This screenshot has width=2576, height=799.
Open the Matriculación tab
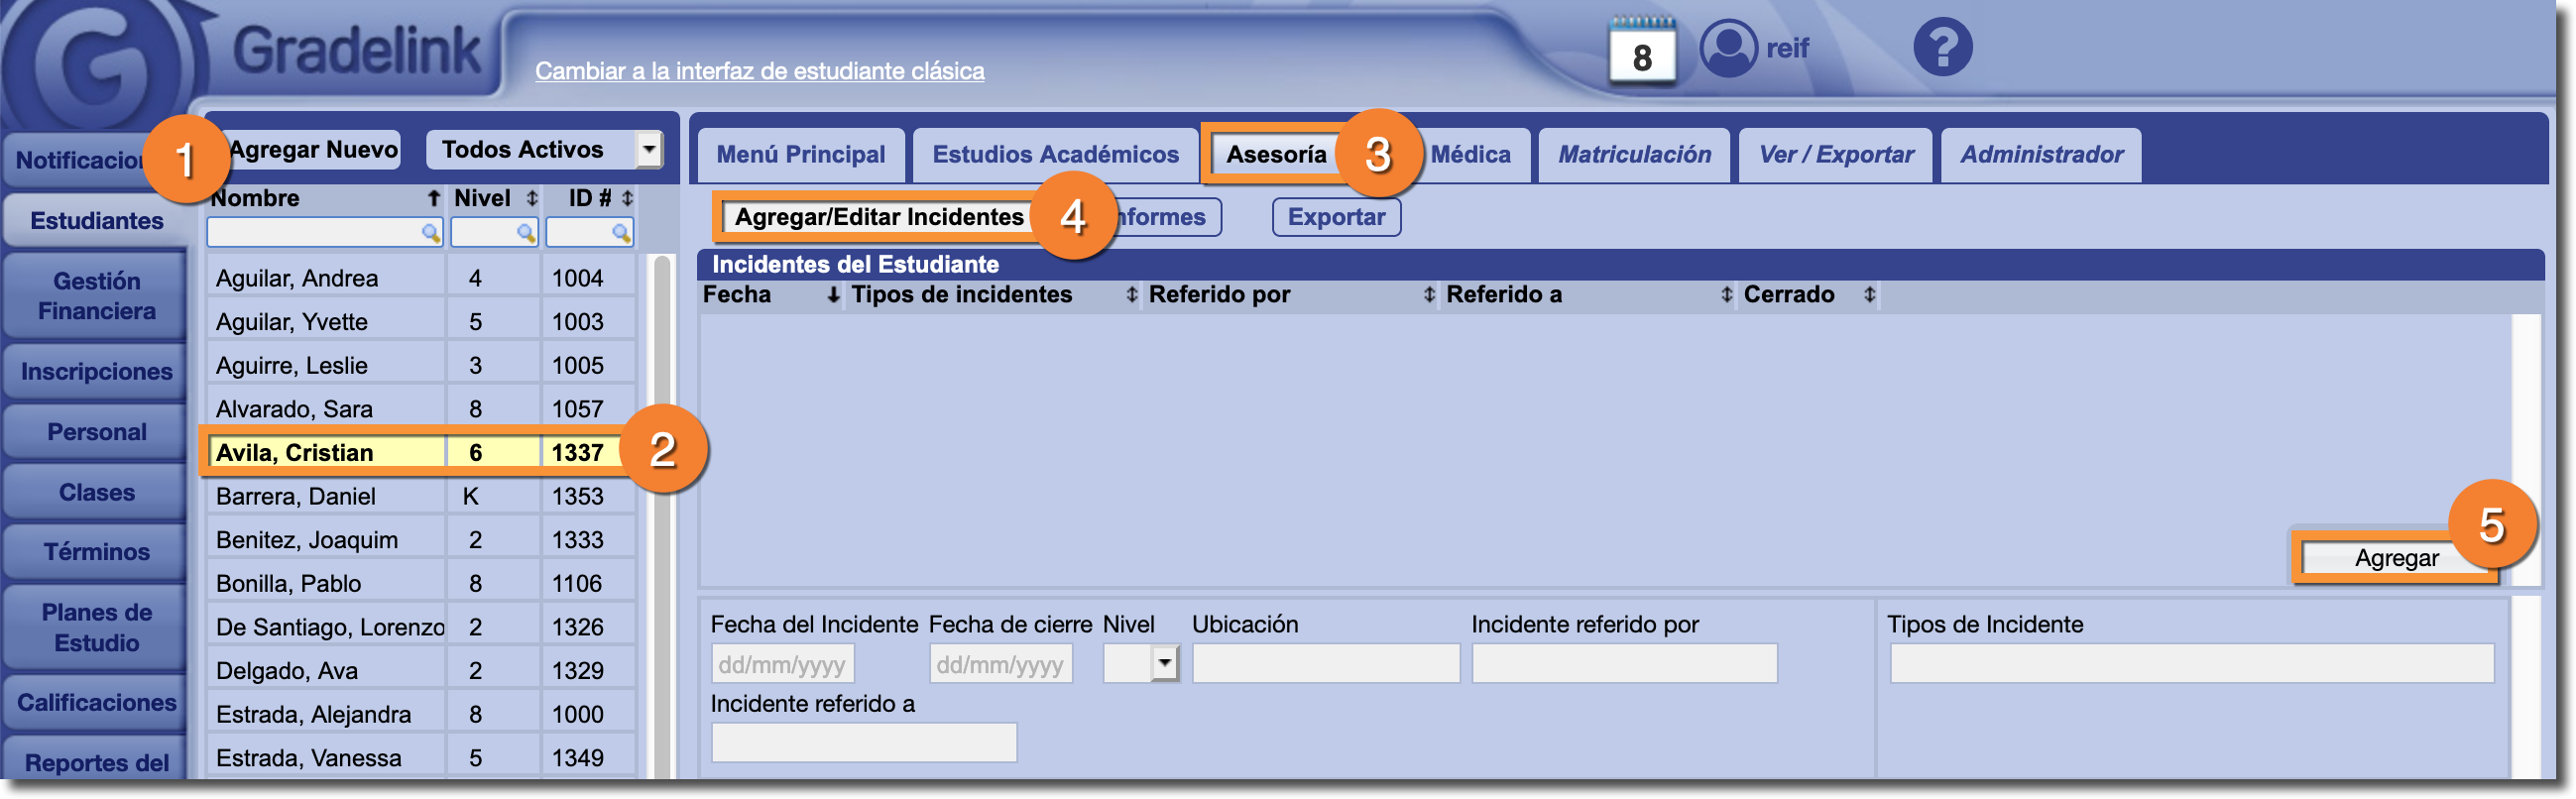(x=1633, y=155)
